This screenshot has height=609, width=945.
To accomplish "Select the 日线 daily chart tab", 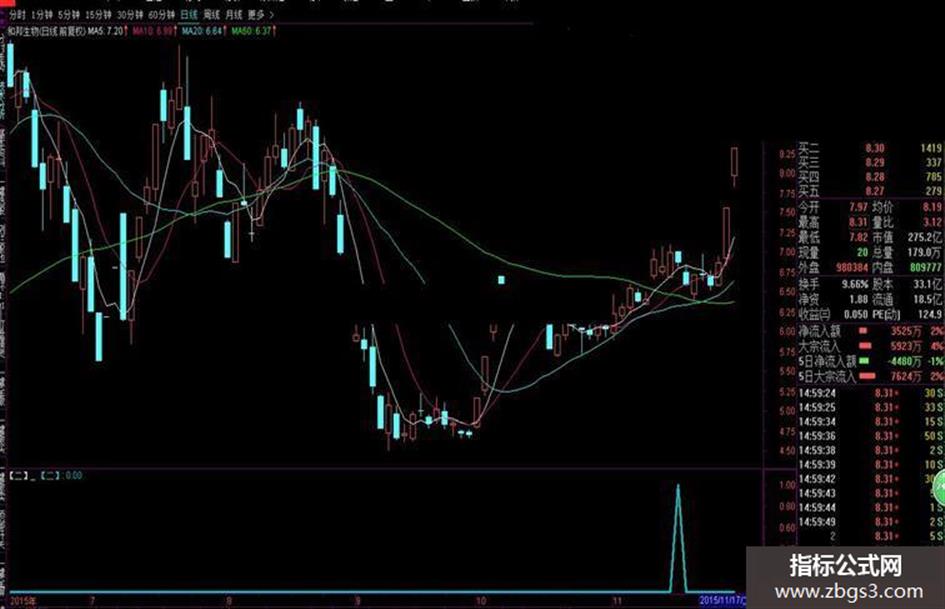I will tap(189, 14).
